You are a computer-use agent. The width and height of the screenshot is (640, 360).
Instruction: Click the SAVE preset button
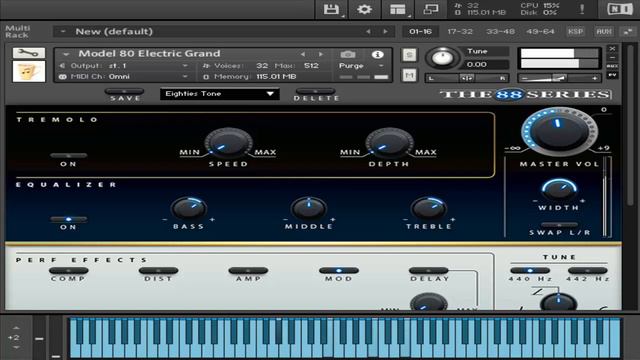tap(124, 91)
